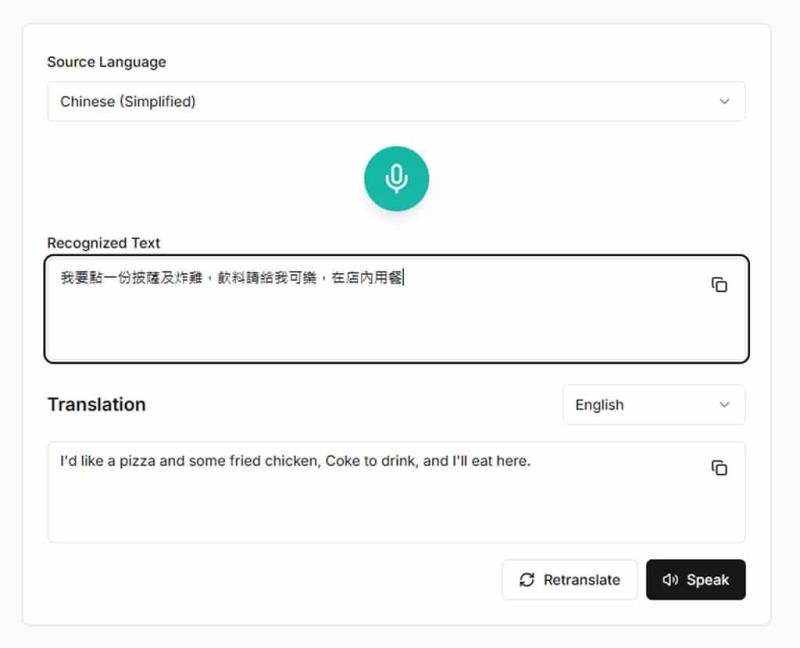800x648 pixels.
Task: Start recording with the microphone button
Action: pyautogui.click(x=396, y=179)
